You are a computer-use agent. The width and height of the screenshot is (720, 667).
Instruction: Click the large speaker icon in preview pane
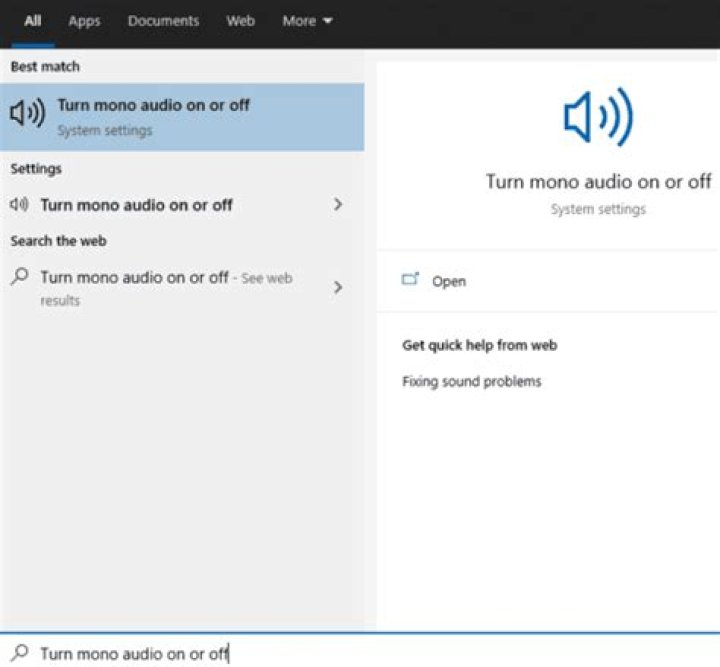click(x=597, y=119)
